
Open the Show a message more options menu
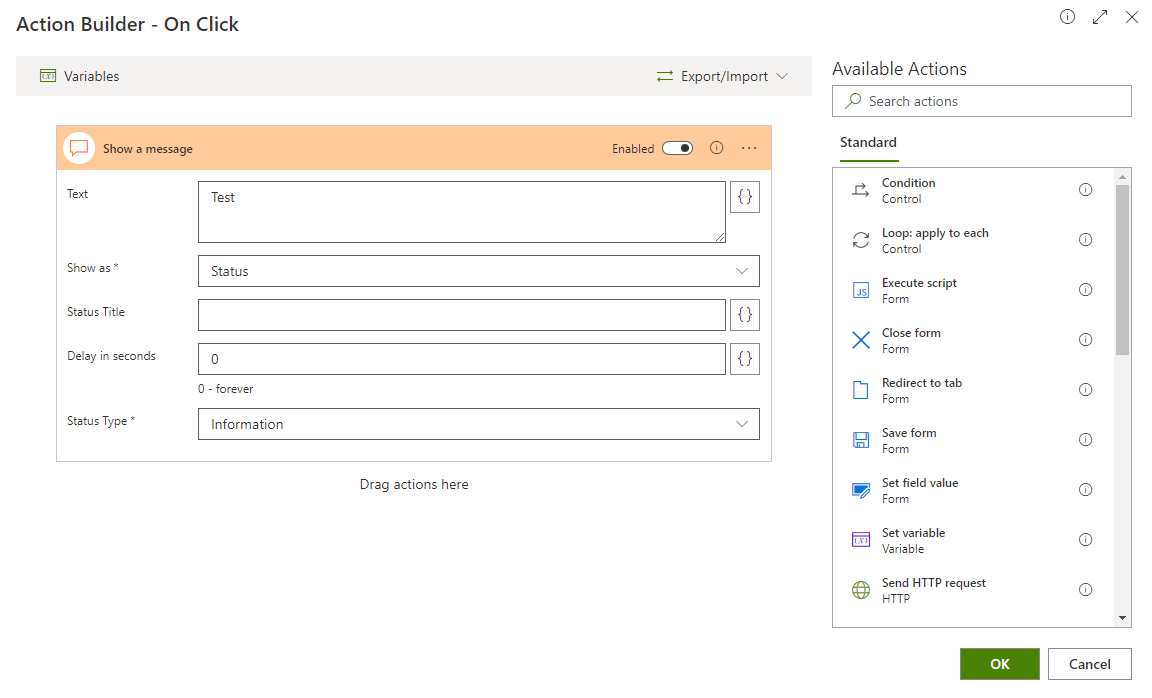click(749, 148)
